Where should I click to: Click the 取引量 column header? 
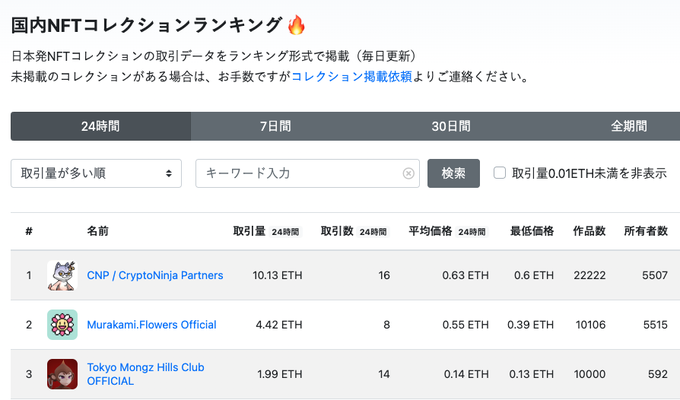249,231
